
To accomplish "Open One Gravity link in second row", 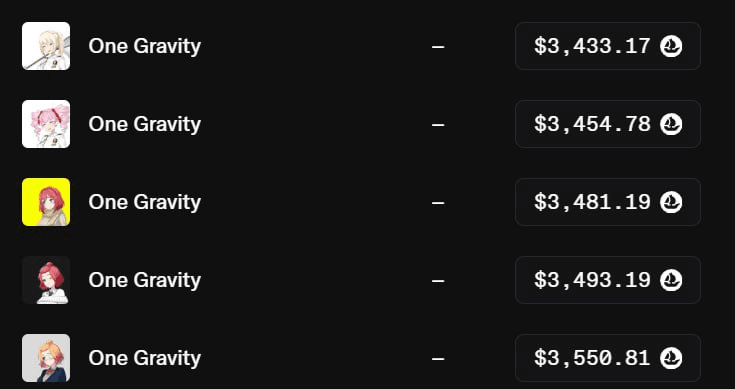I will (x=144, y=125).
